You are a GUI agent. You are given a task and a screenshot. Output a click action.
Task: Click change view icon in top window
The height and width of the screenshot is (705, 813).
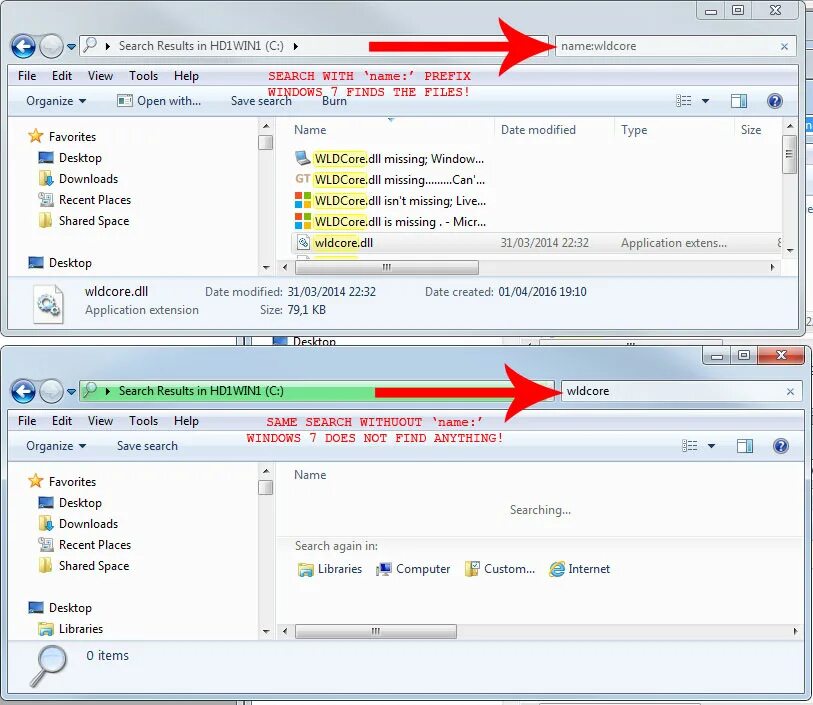coord(683,101)
